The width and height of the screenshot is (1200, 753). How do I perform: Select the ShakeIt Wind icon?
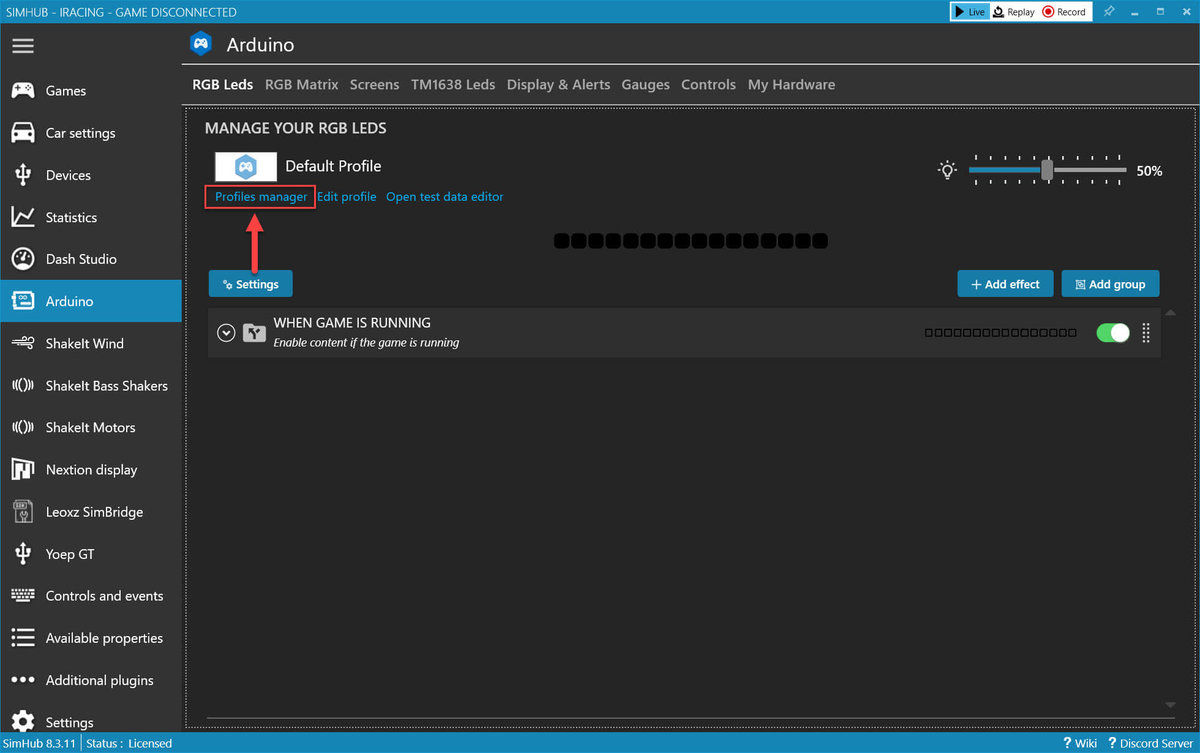(23, 343)
